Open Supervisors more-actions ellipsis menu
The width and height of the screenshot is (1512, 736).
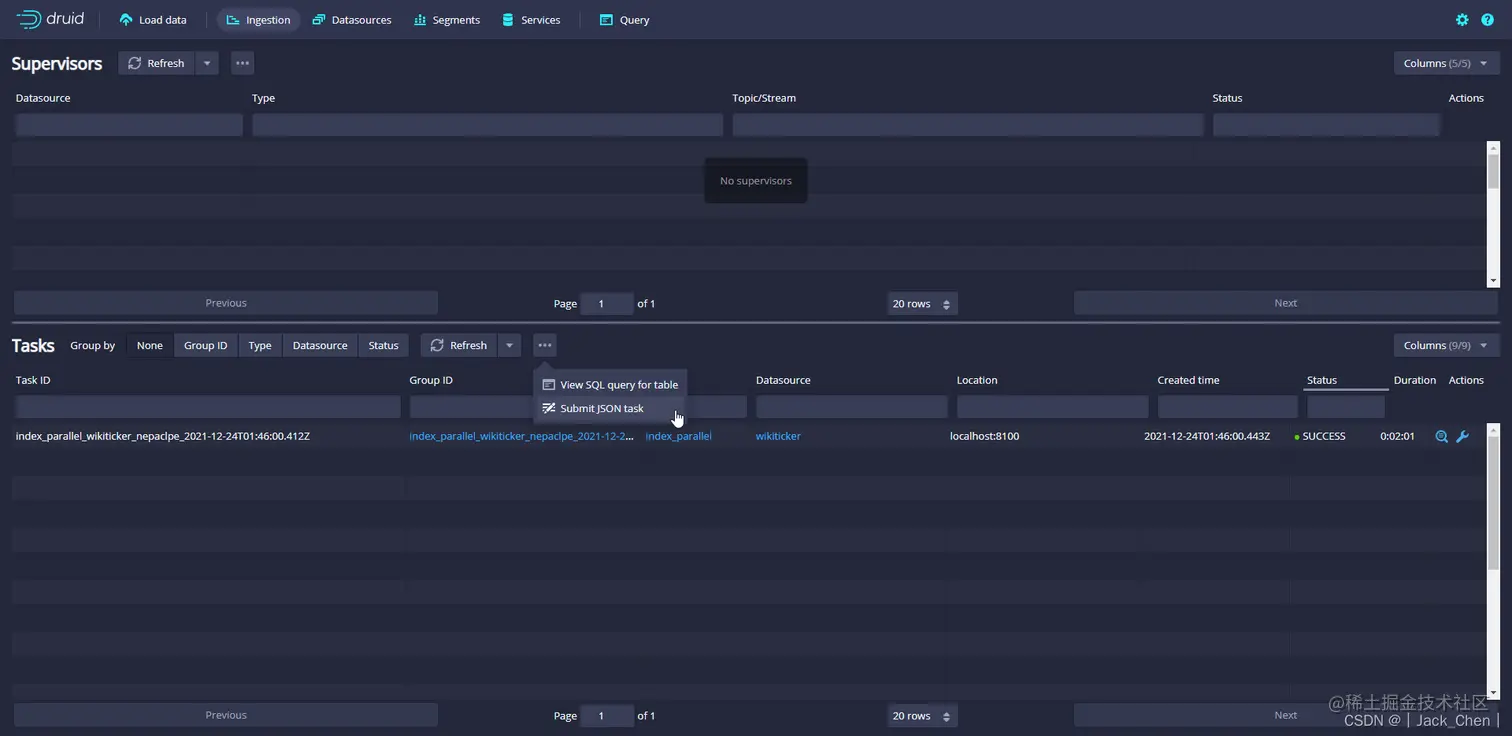tap(242, 63)
